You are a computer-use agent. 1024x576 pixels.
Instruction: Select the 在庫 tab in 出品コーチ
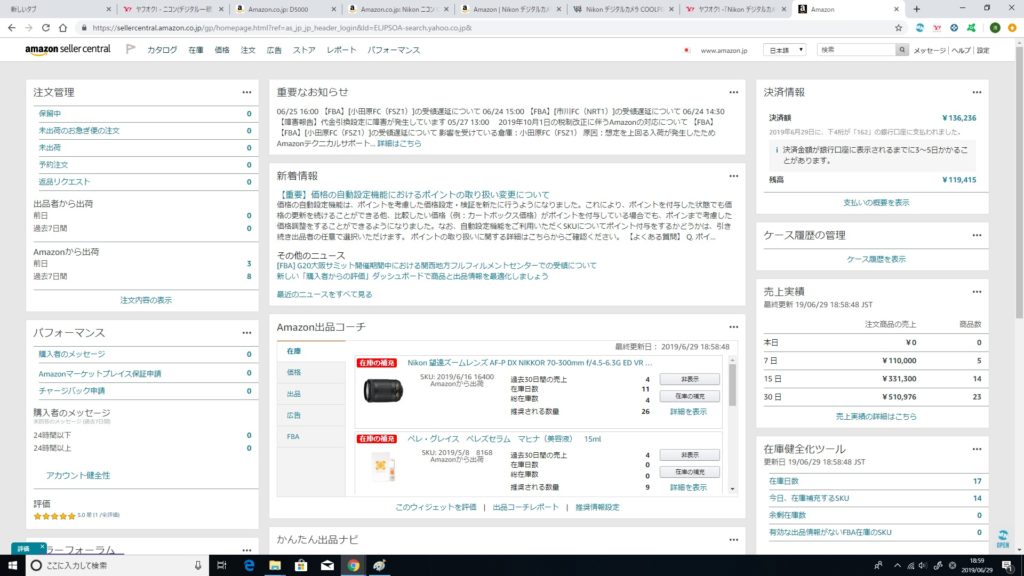[311, 351]
